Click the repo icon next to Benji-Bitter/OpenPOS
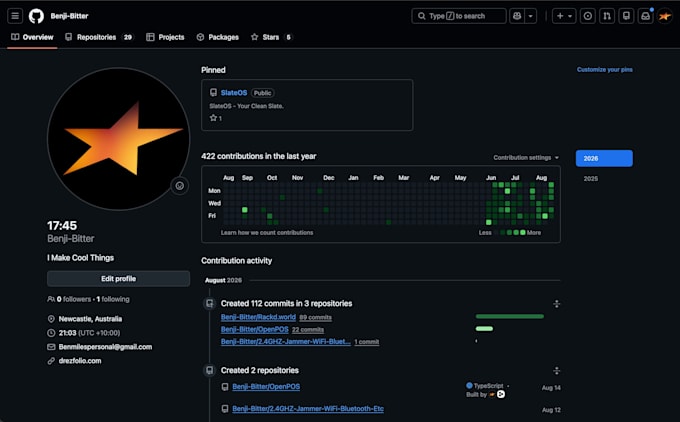Image resolution: width=680 pixels, height=422 pixels. pos(225,386)
